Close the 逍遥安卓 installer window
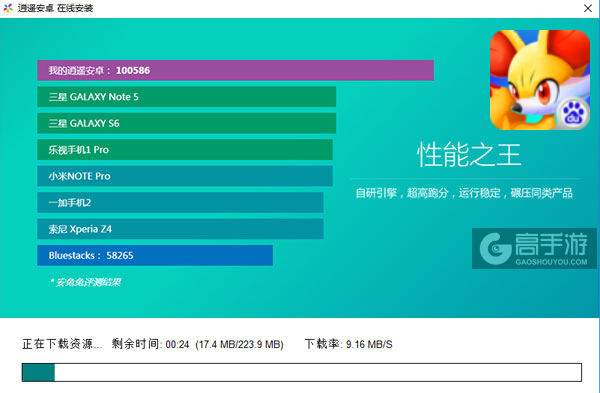This screenshot has width=600, height=393. (588, 8)
